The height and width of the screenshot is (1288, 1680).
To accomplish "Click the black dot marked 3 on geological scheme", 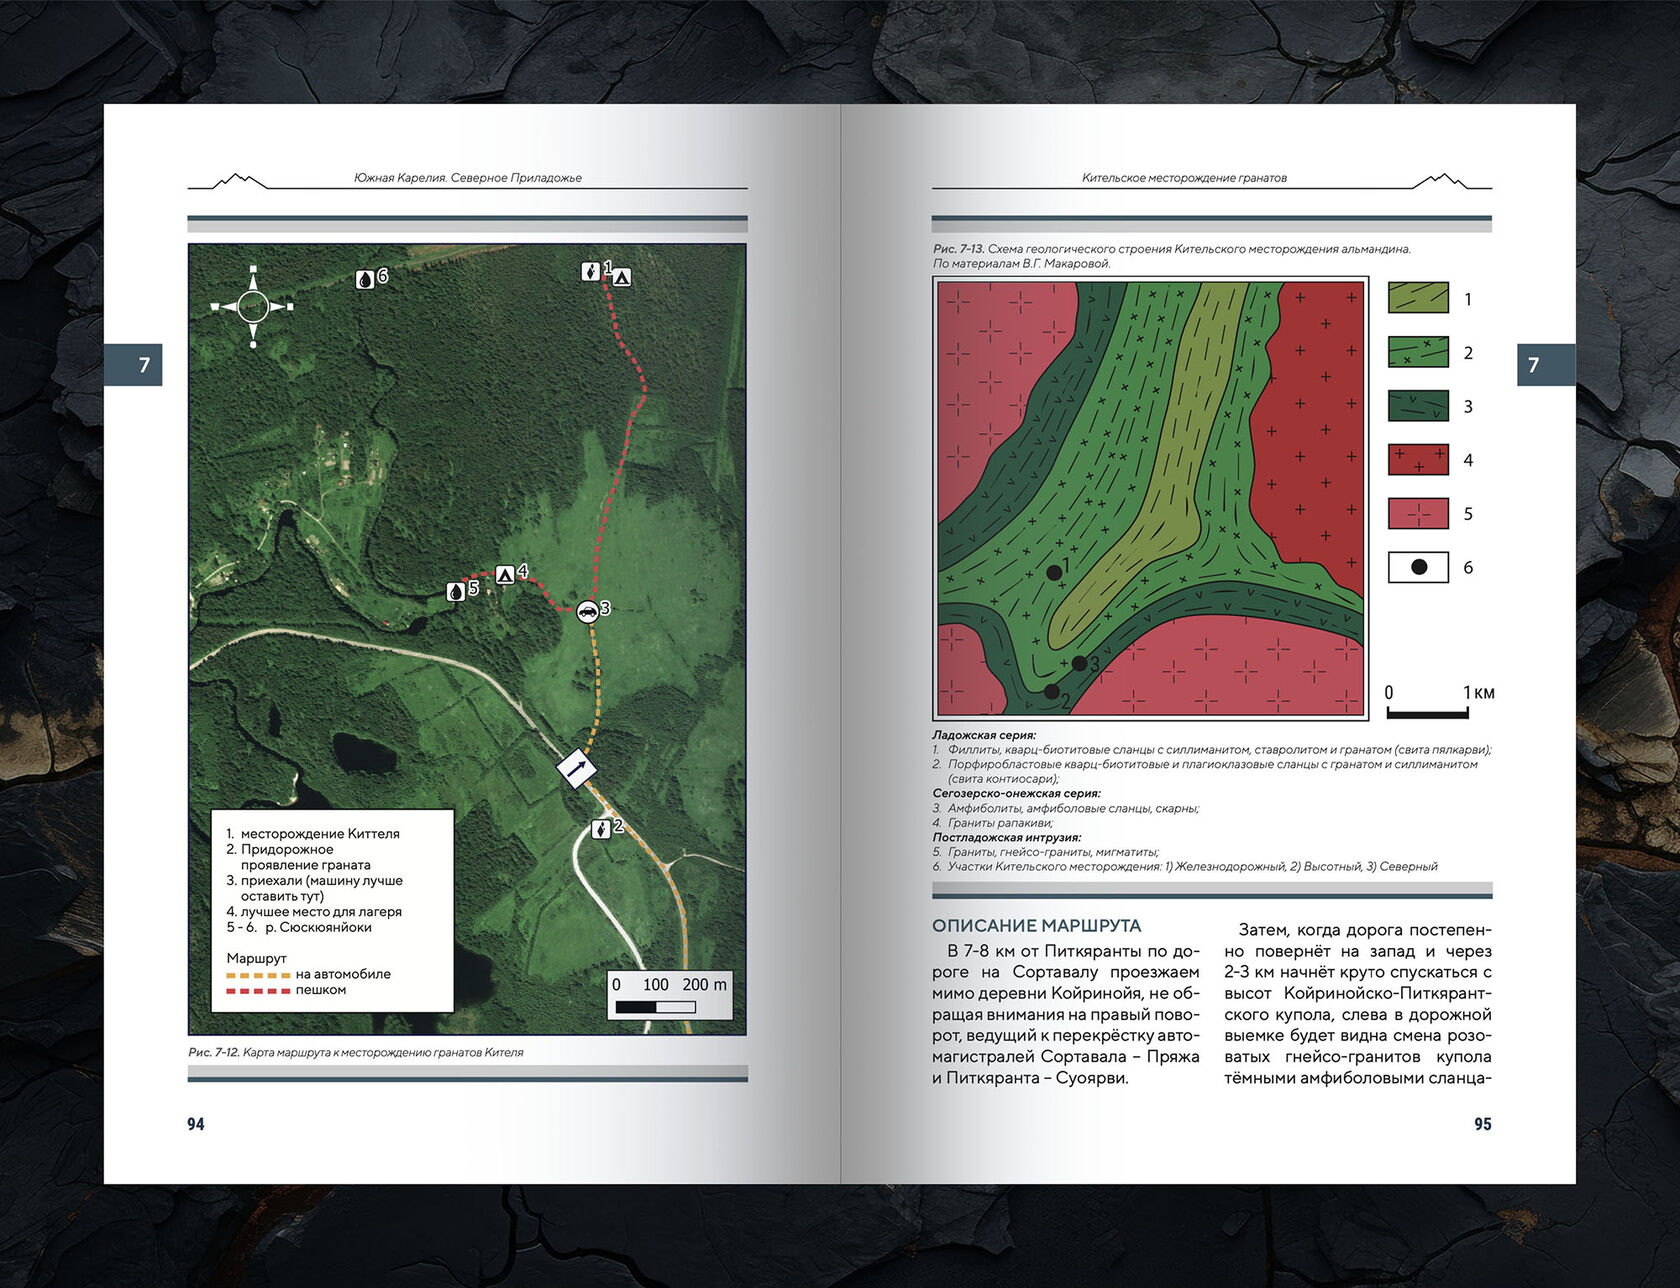I will pyautogui.click(x=1080, y=663).
